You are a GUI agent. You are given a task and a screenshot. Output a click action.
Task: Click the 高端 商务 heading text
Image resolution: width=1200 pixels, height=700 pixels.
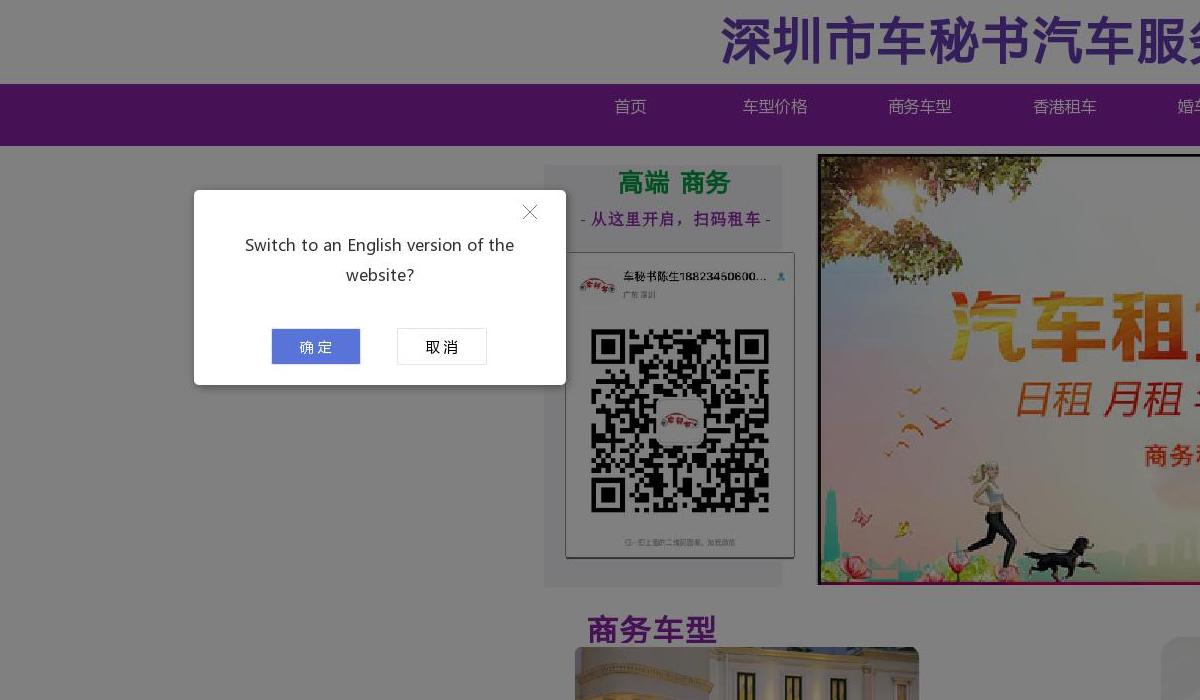(x=674, y=183)
